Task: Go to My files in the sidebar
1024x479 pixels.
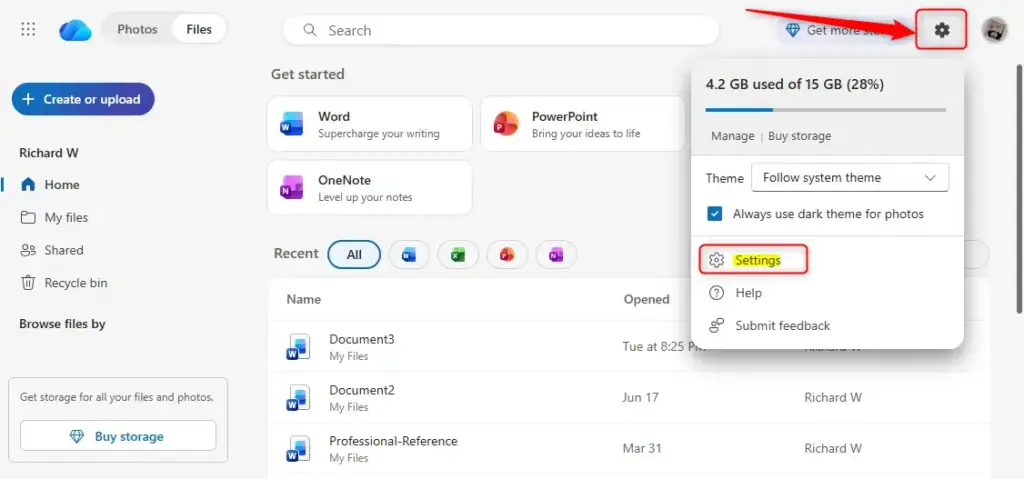Action: click(66, 218)
